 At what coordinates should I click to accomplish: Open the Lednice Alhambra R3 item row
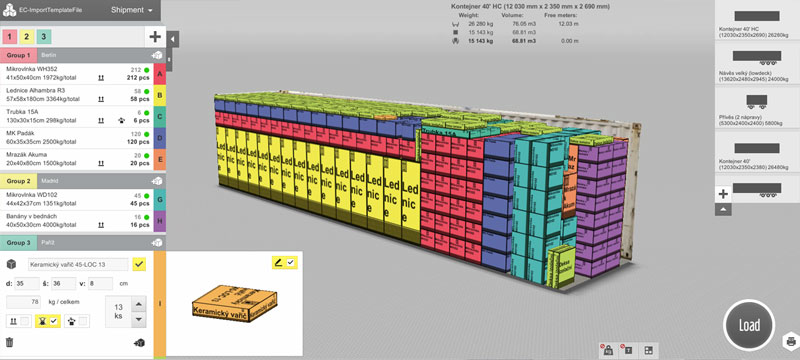[77, 95]
